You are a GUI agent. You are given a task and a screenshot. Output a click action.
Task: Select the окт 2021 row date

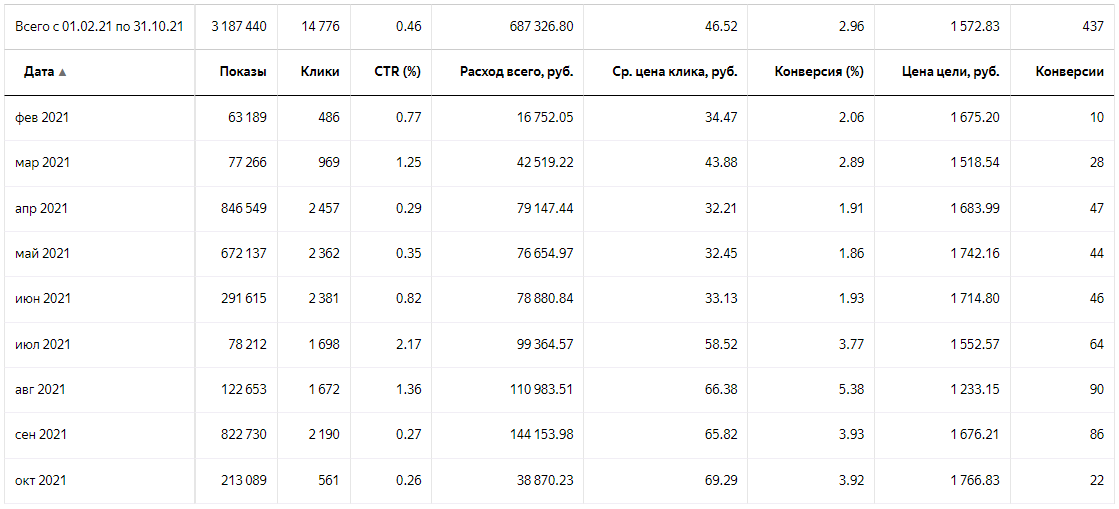coord(41,481)
